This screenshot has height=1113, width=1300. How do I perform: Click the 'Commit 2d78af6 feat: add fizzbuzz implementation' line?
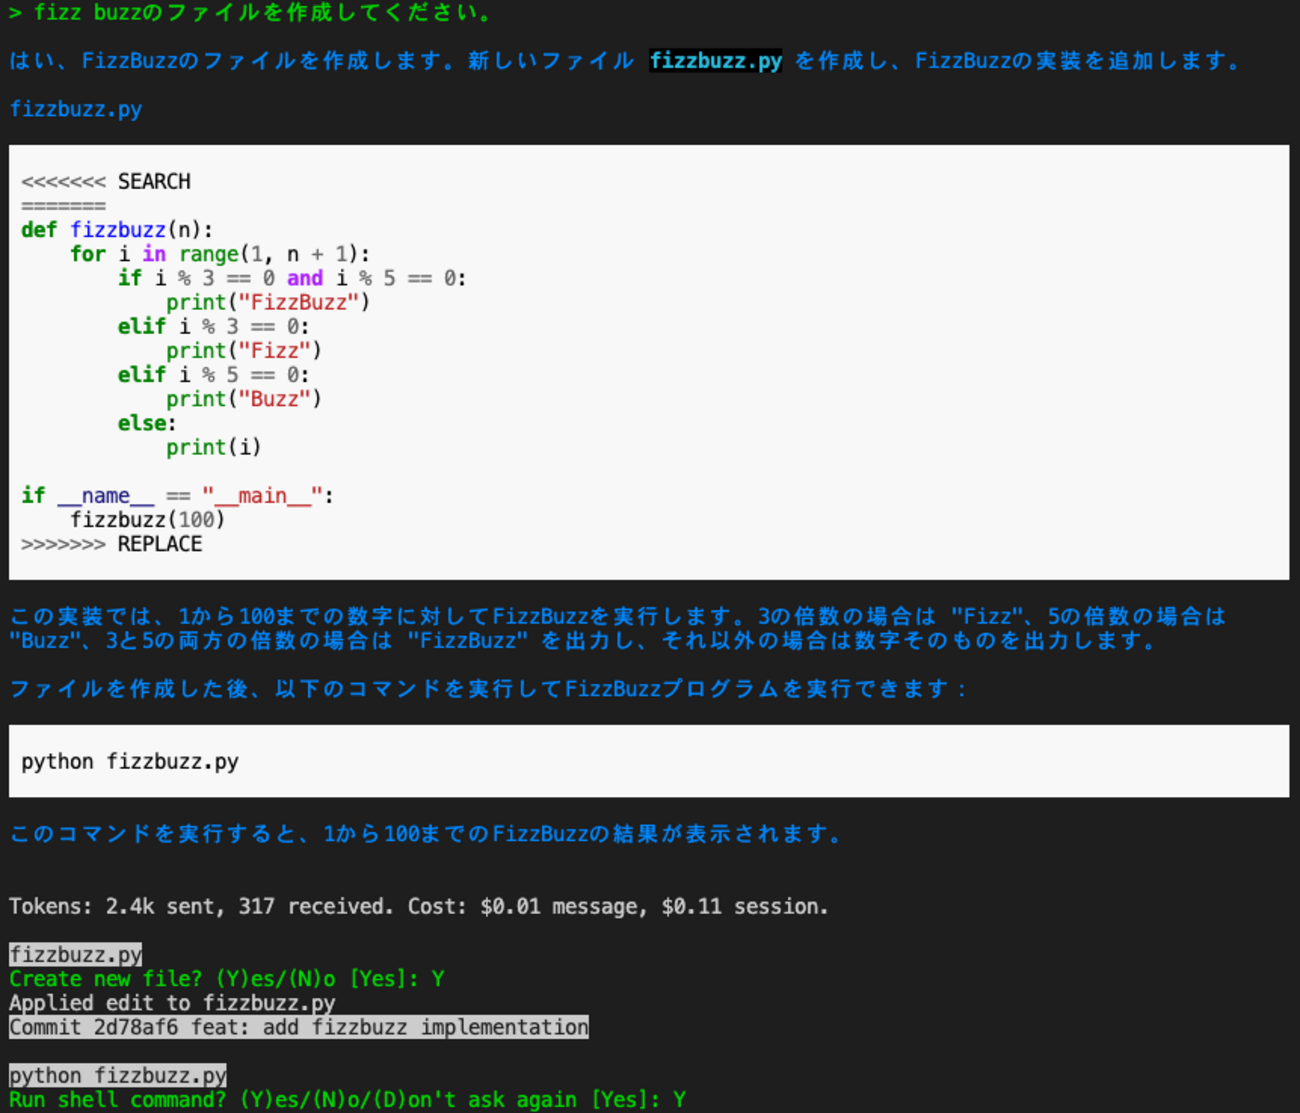click(299, 1027)
